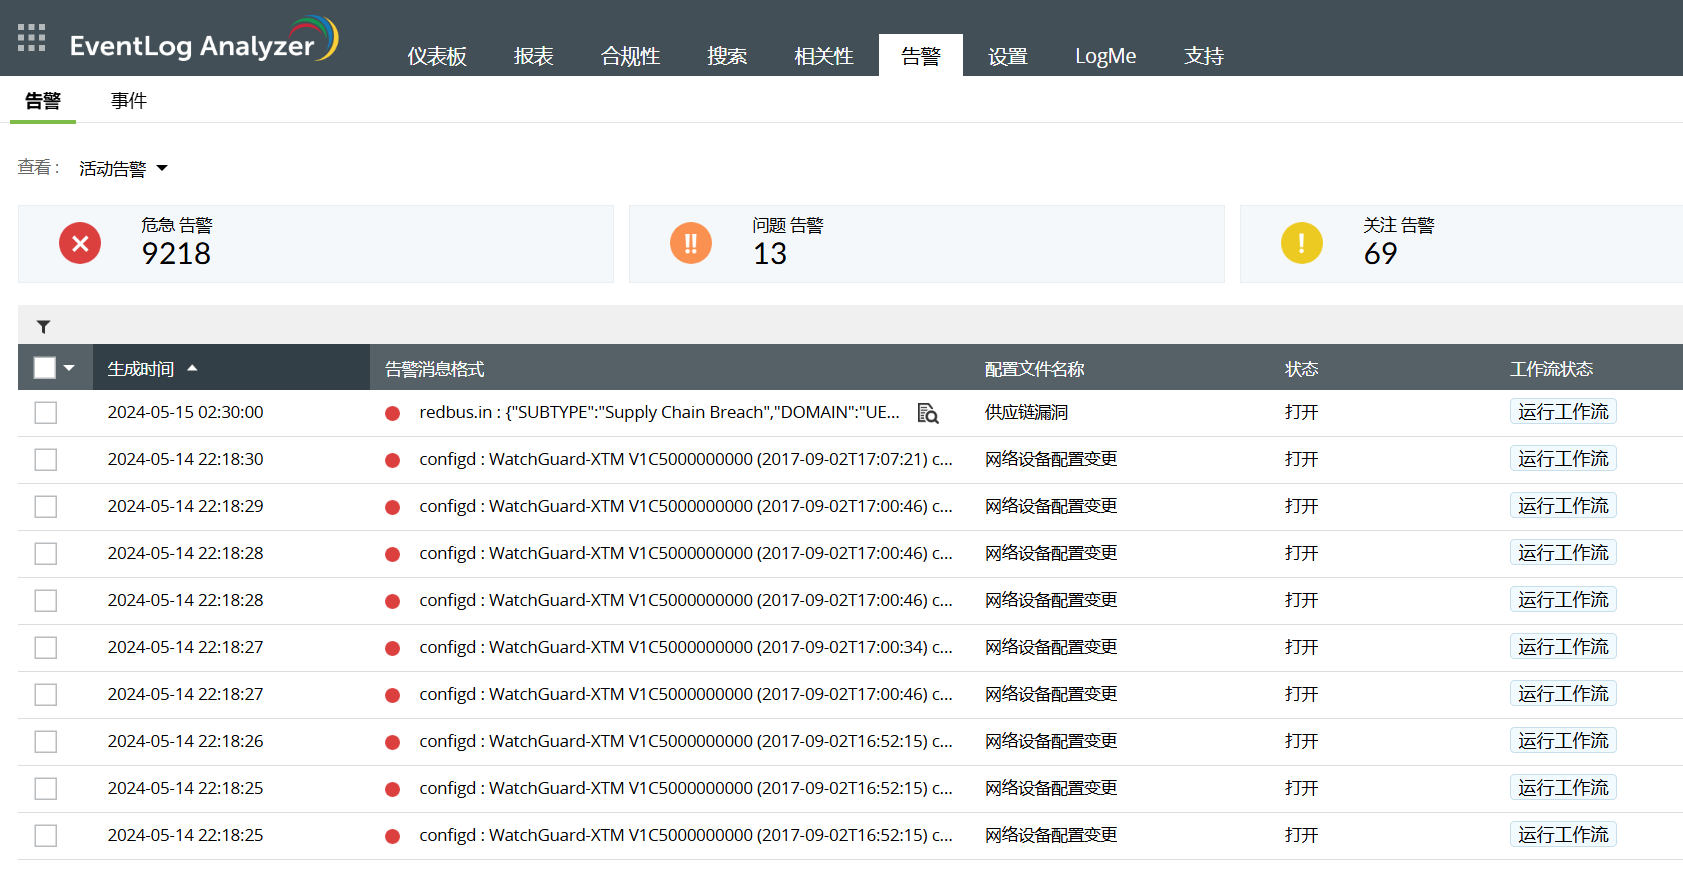The height and width of the screenshot is (882, 1683).
Task: Run workflow for the 22:18:26 alert
Action: coord(1563,741)
